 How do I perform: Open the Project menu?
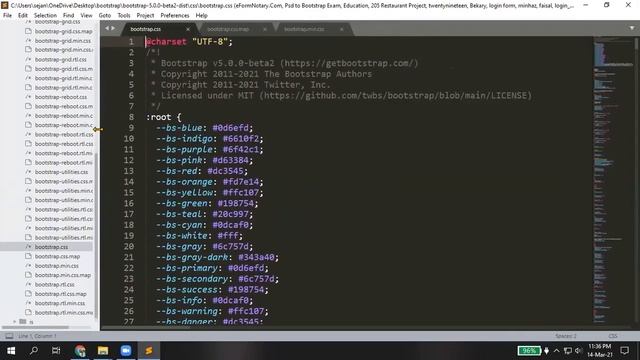pos(145,16)
